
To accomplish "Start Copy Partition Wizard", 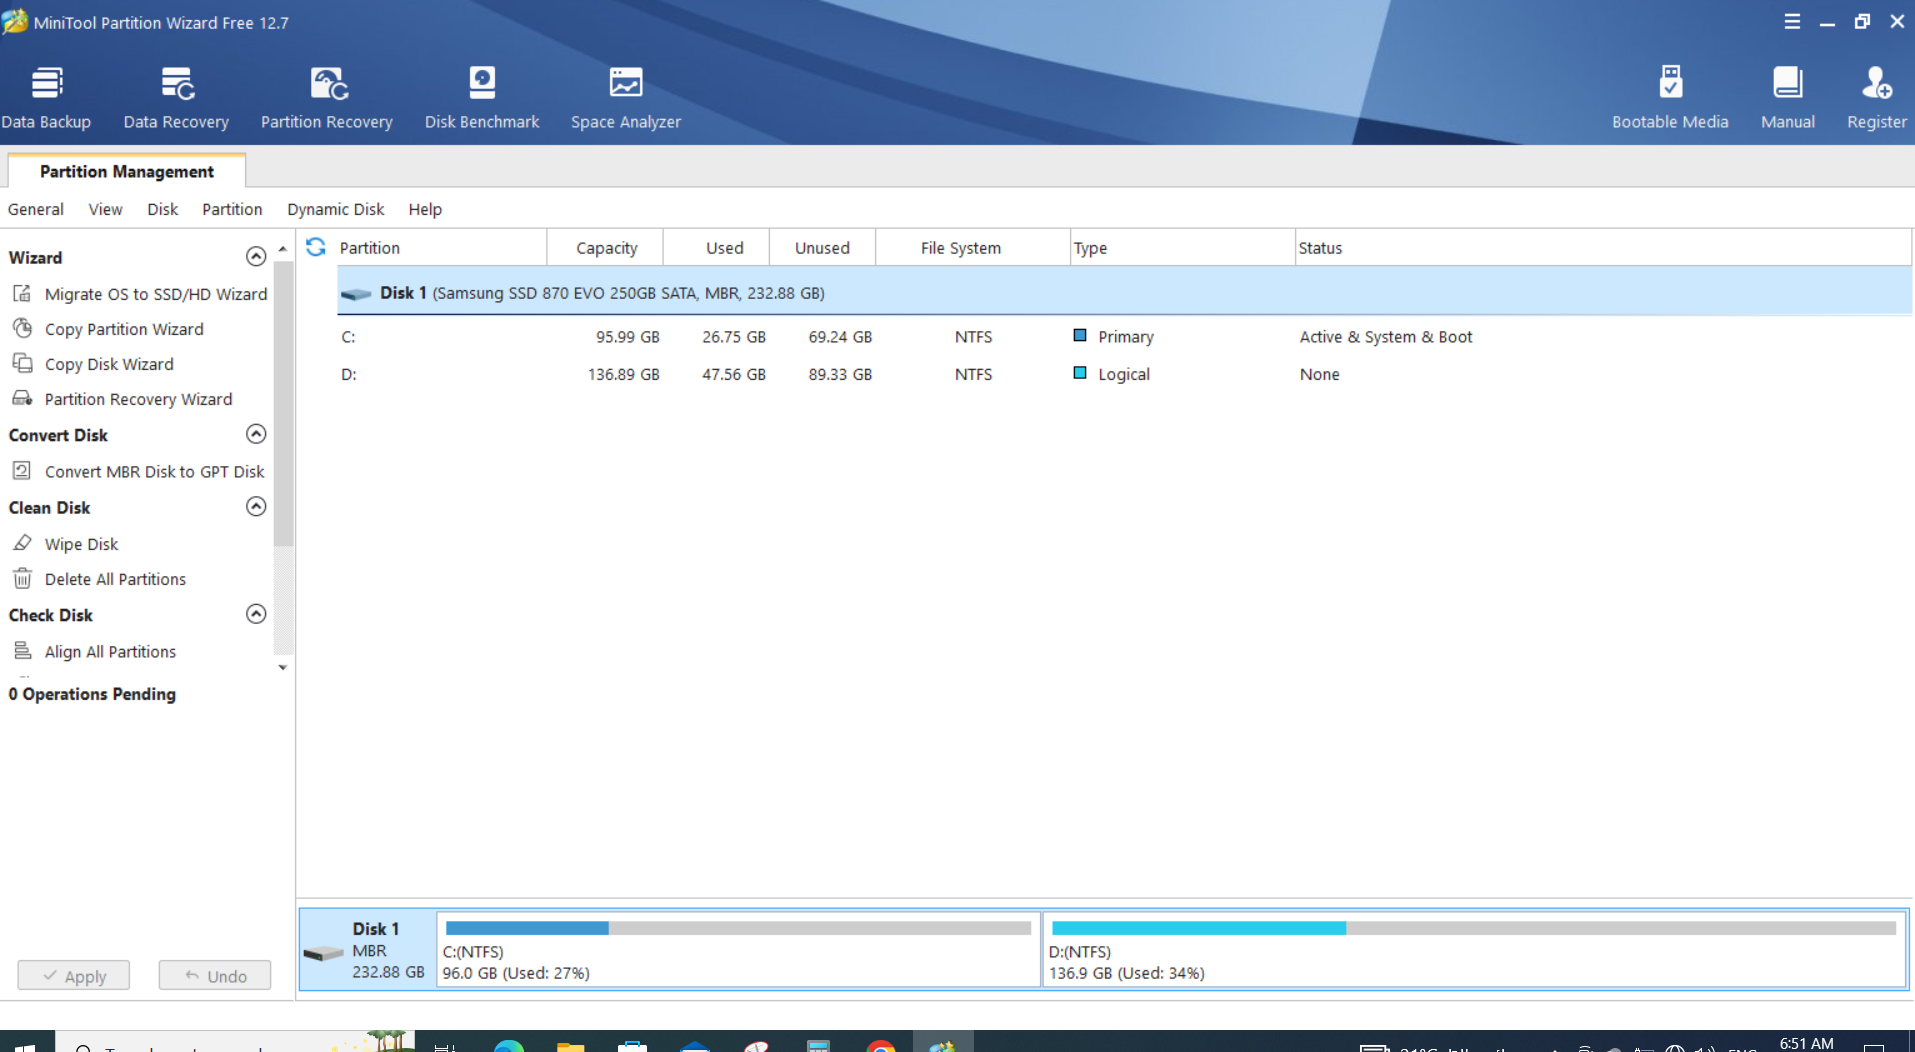I will point(107,329).
